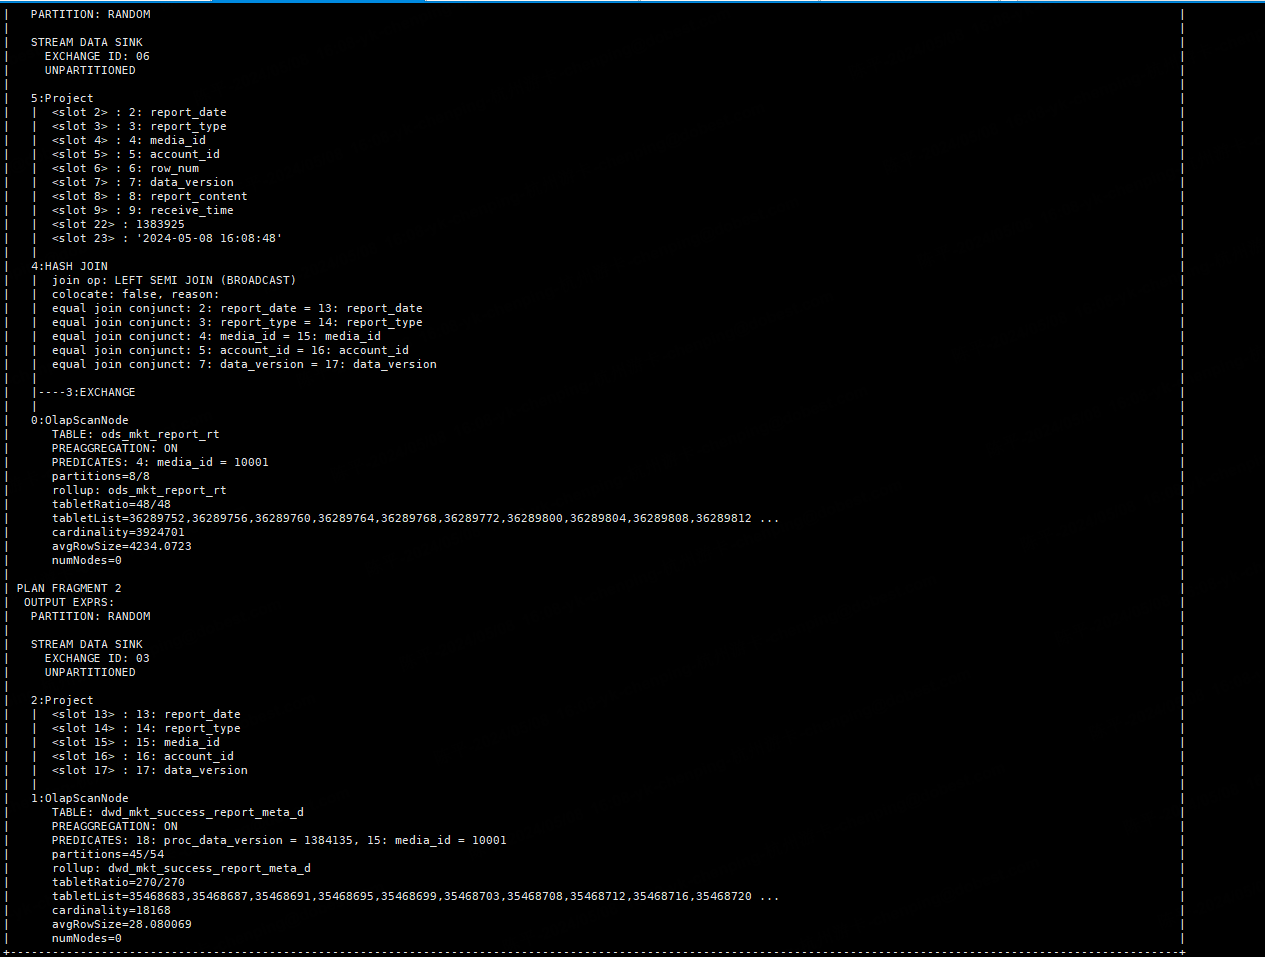Click 'cardinality=3924701' value
Image resolution: width=1265 pixels, height=957 pixels.
[118, 532]
